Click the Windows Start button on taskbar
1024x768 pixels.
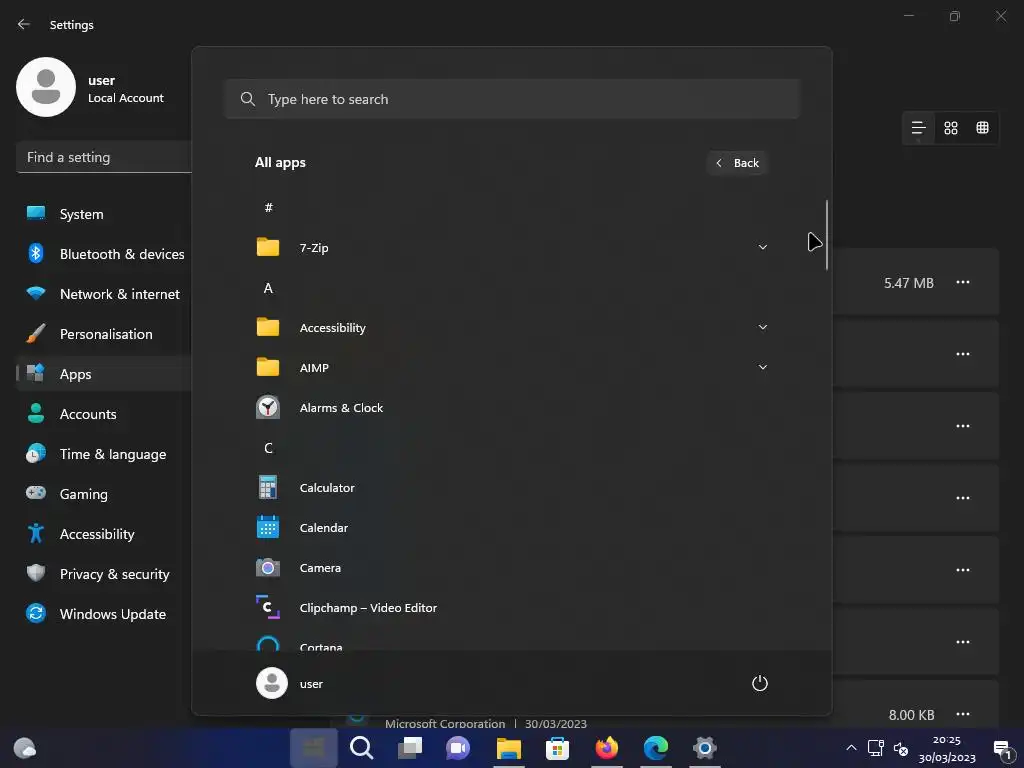click(x=313, y=748)
